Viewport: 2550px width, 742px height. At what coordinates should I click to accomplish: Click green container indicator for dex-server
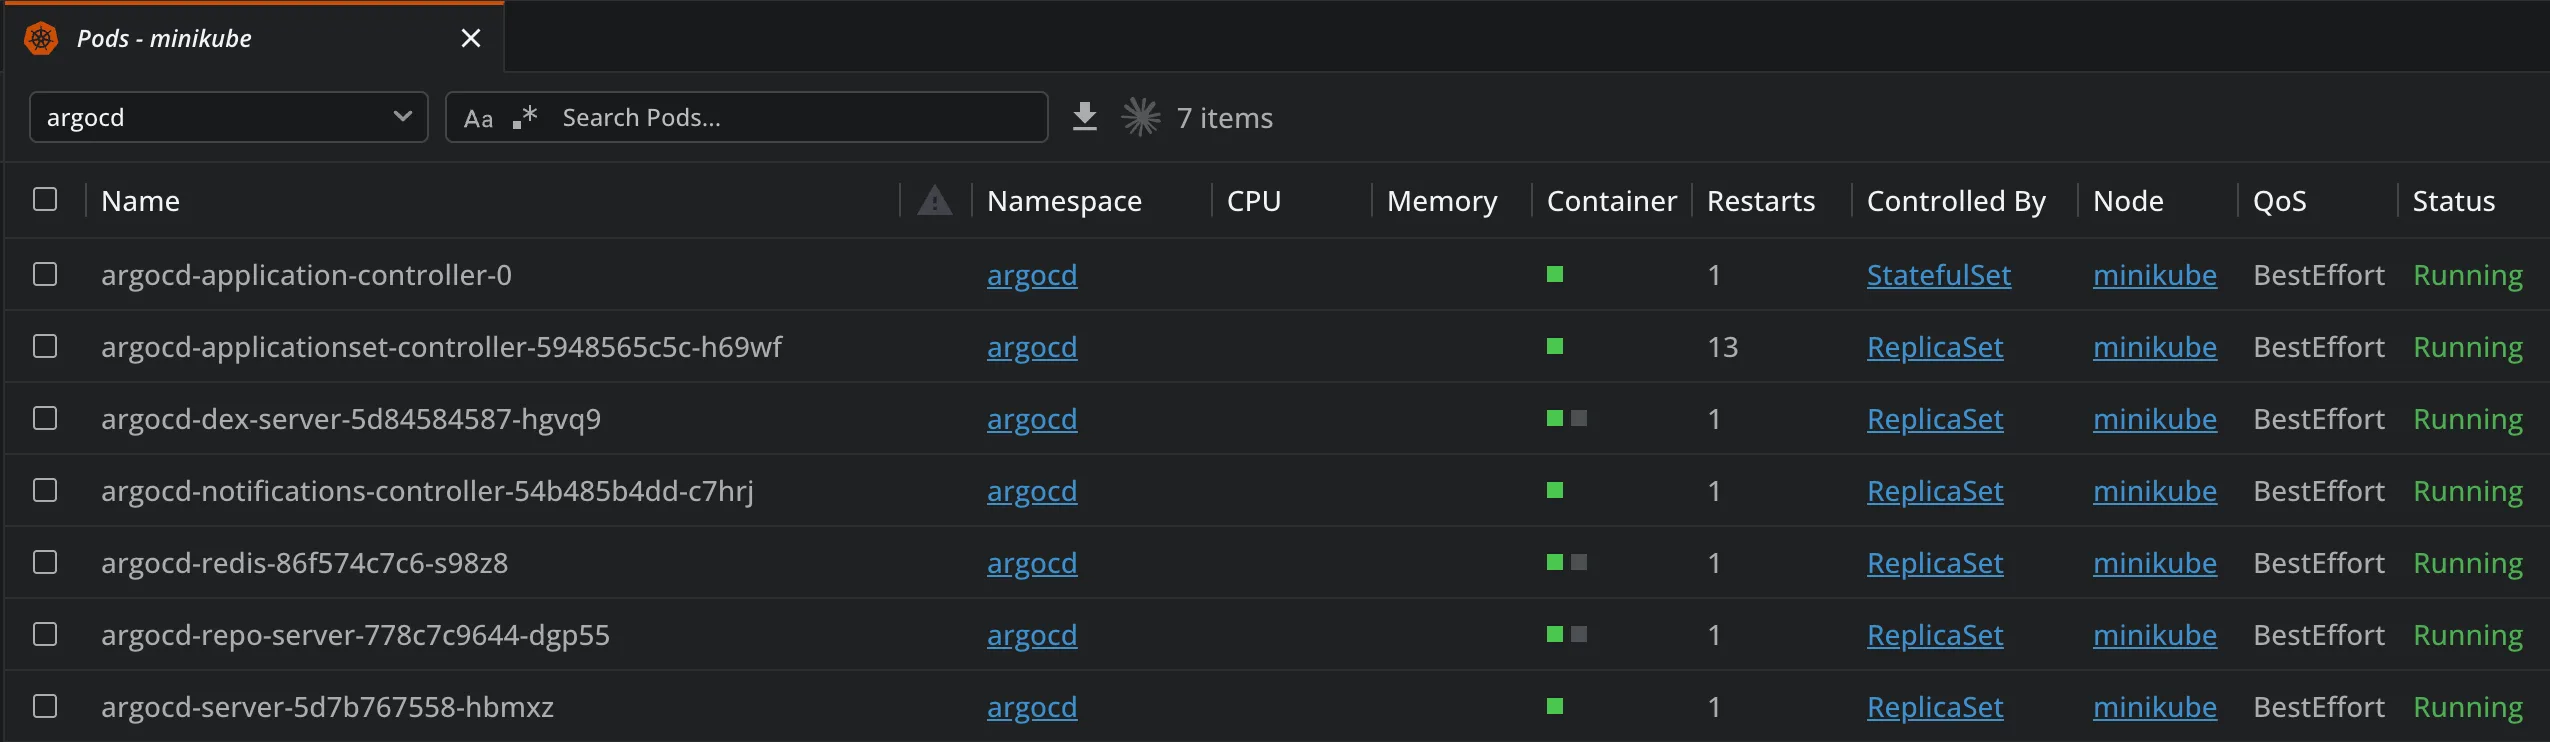(x=1555, y=418)
